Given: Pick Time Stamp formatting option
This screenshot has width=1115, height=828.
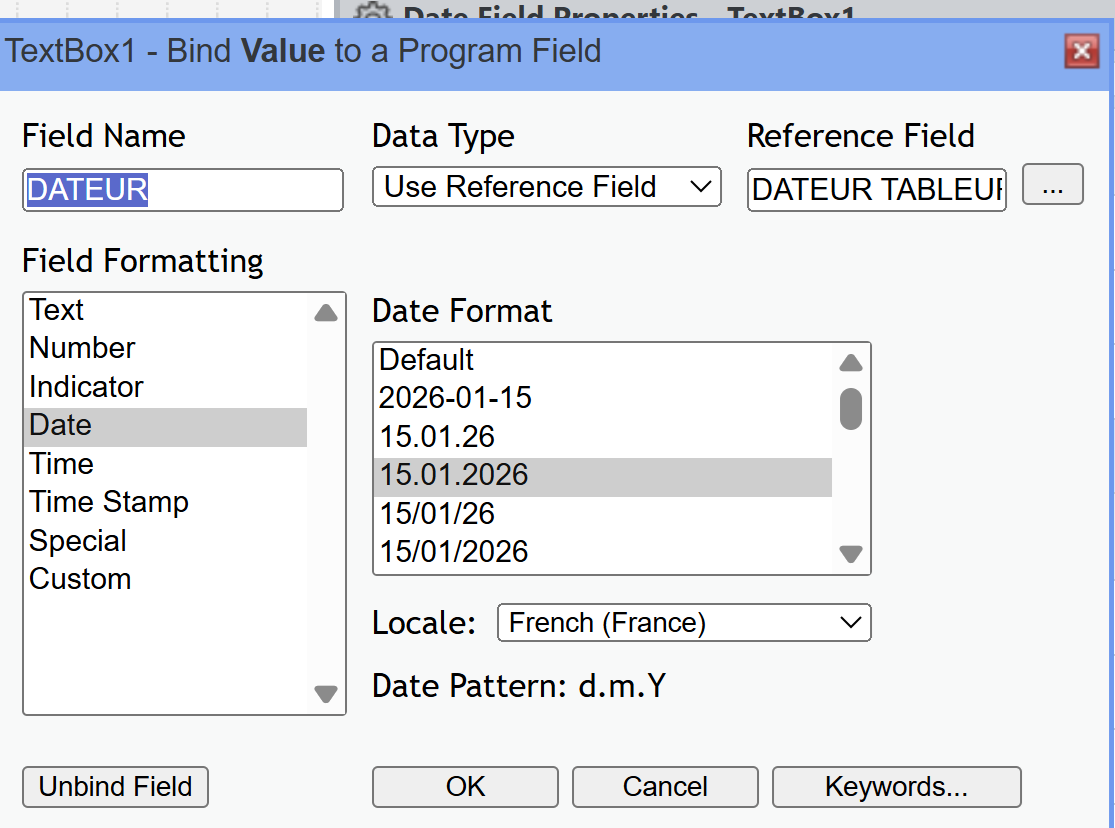Looking at the screenshot, I should coord(109,502).
